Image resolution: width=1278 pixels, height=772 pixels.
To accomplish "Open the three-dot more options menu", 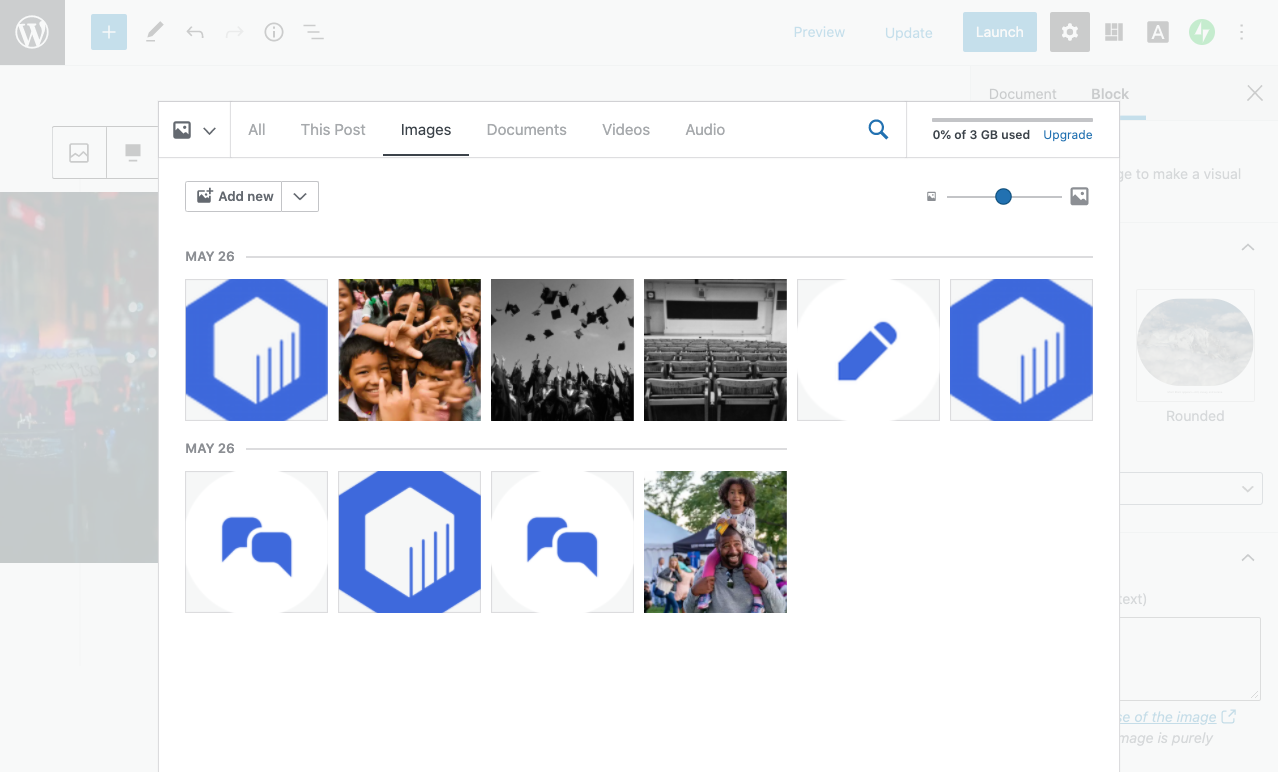I will [x=1242, y=32].
